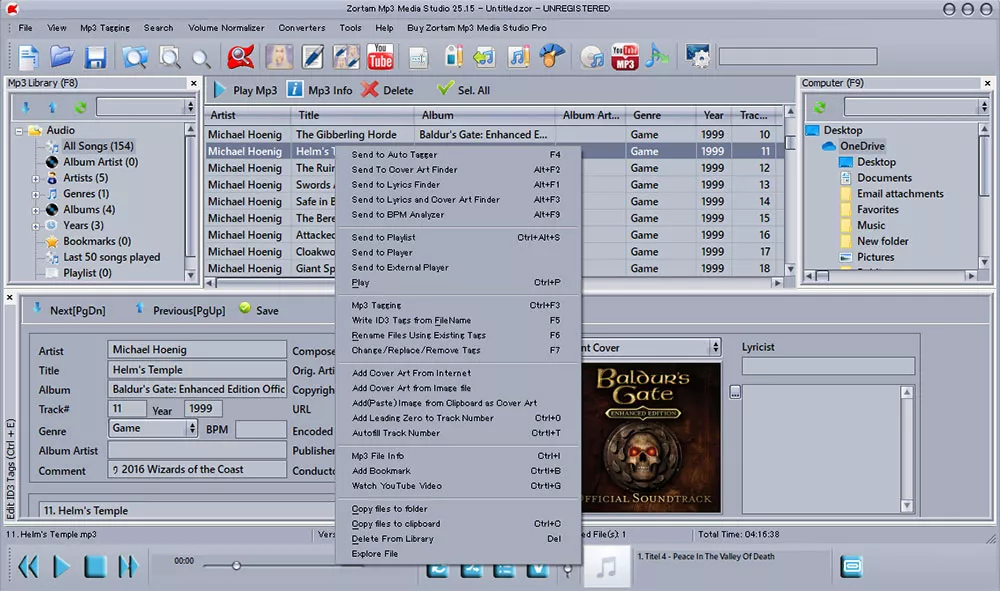Click the playback seek slider handle
Viewport: 1000px width, 591px height.
click(236, 565)
